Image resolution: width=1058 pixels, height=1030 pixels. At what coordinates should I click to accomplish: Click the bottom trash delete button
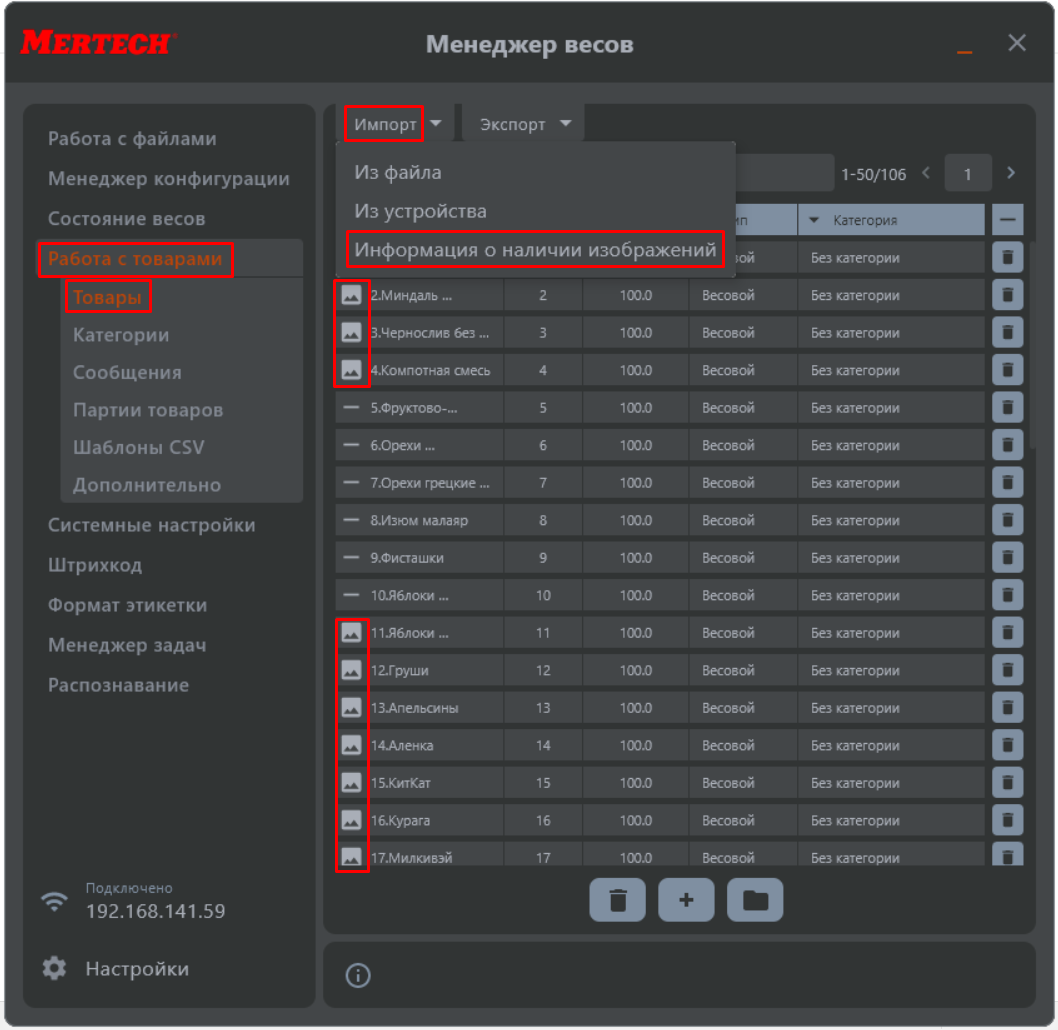[x=618, y=900]
